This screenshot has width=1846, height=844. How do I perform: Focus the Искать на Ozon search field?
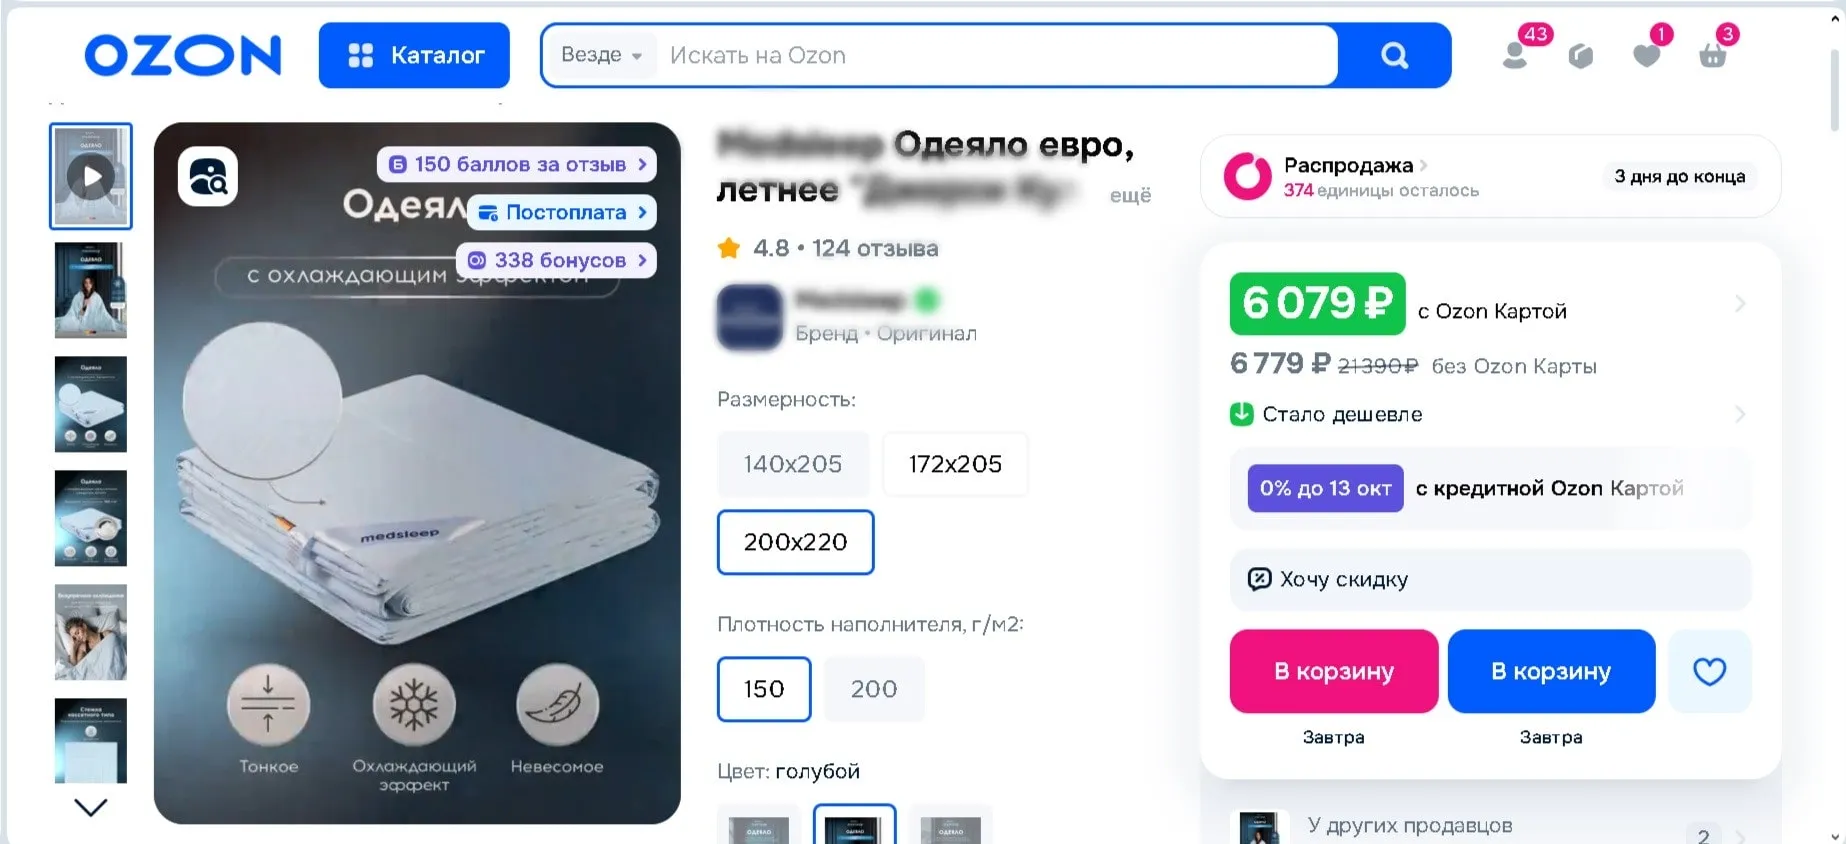coord(995,55)
